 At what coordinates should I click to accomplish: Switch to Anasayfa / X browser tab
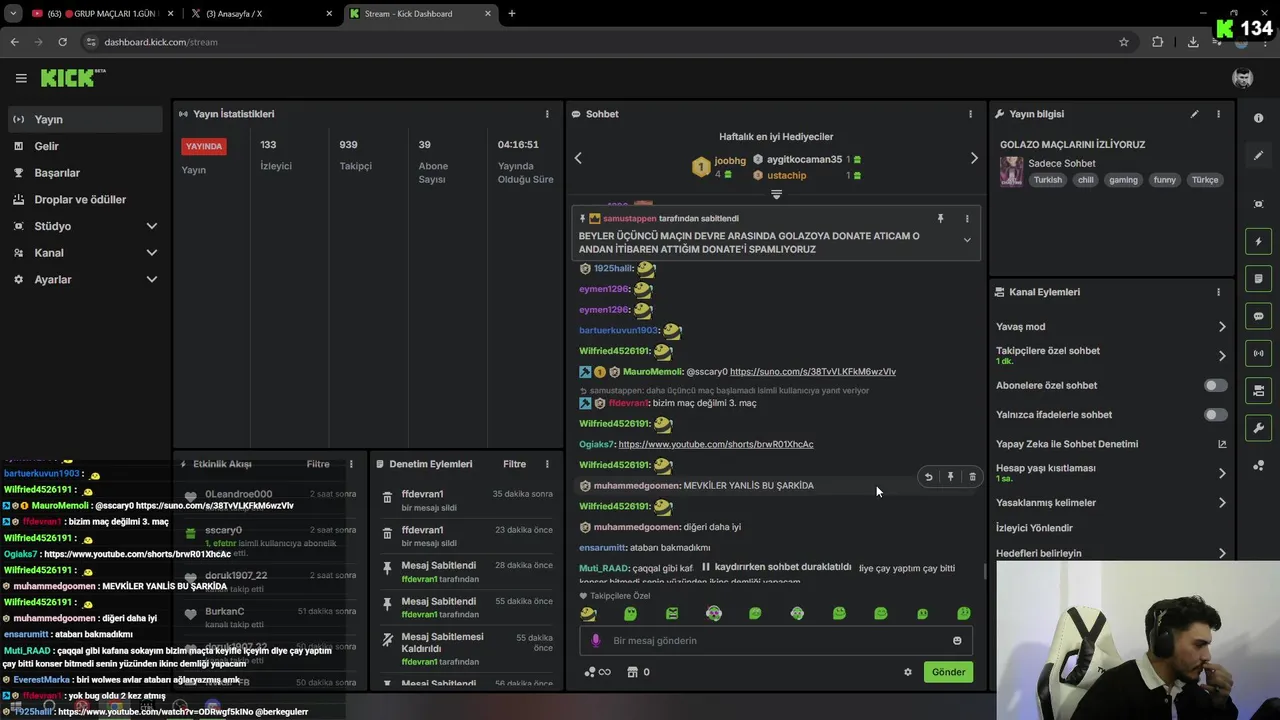click(260, 14)
